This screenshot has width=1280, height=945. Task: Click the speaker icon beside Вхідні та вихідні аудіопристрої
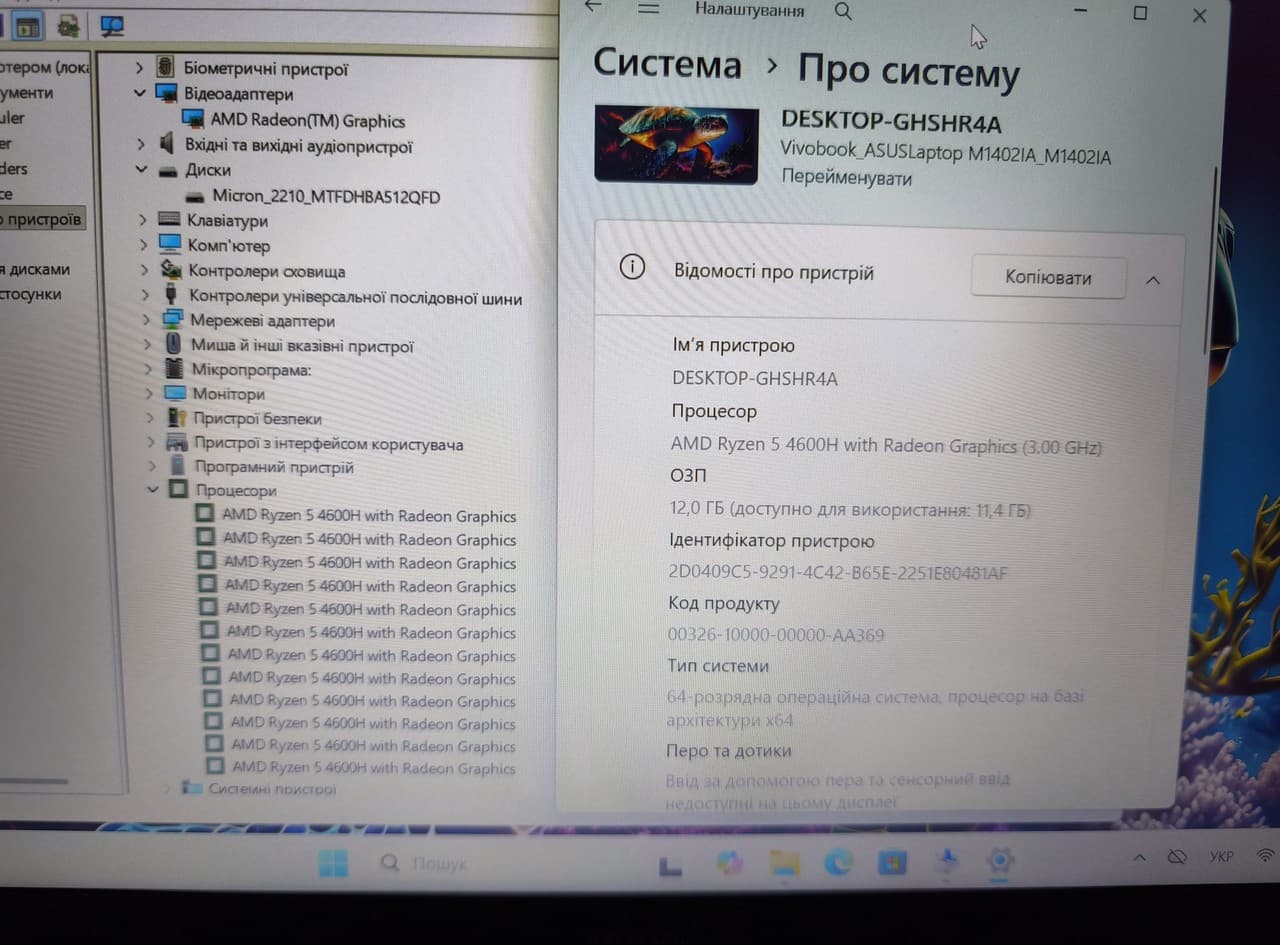[168, 146]
